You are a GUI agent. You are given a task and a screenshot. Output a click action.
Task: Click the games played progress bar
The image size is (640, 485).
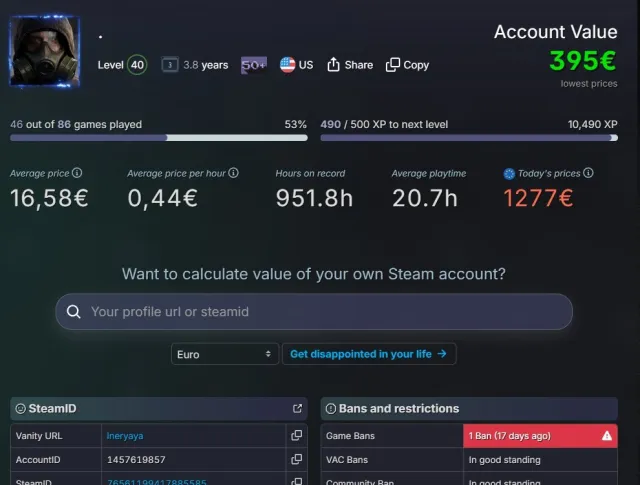click(x=159, y=138)
